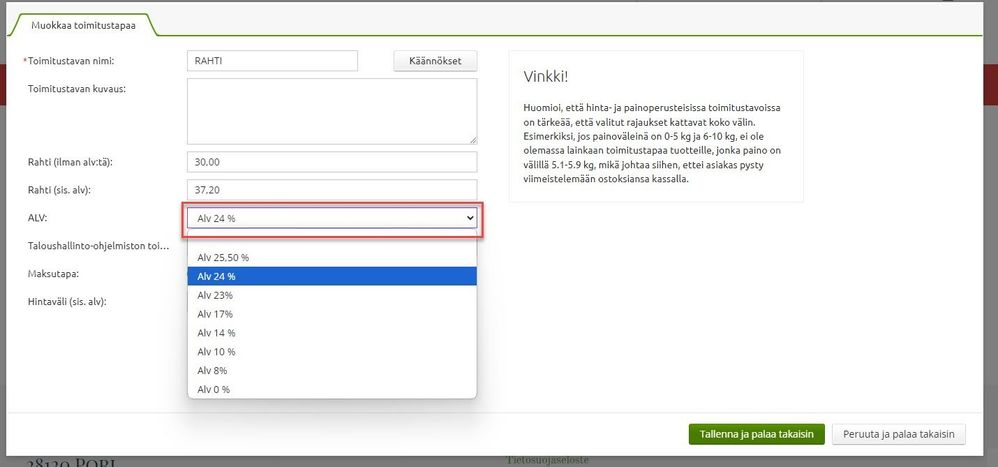Click Tallenna ja palaa takaisin button

(x=756, y=435)
